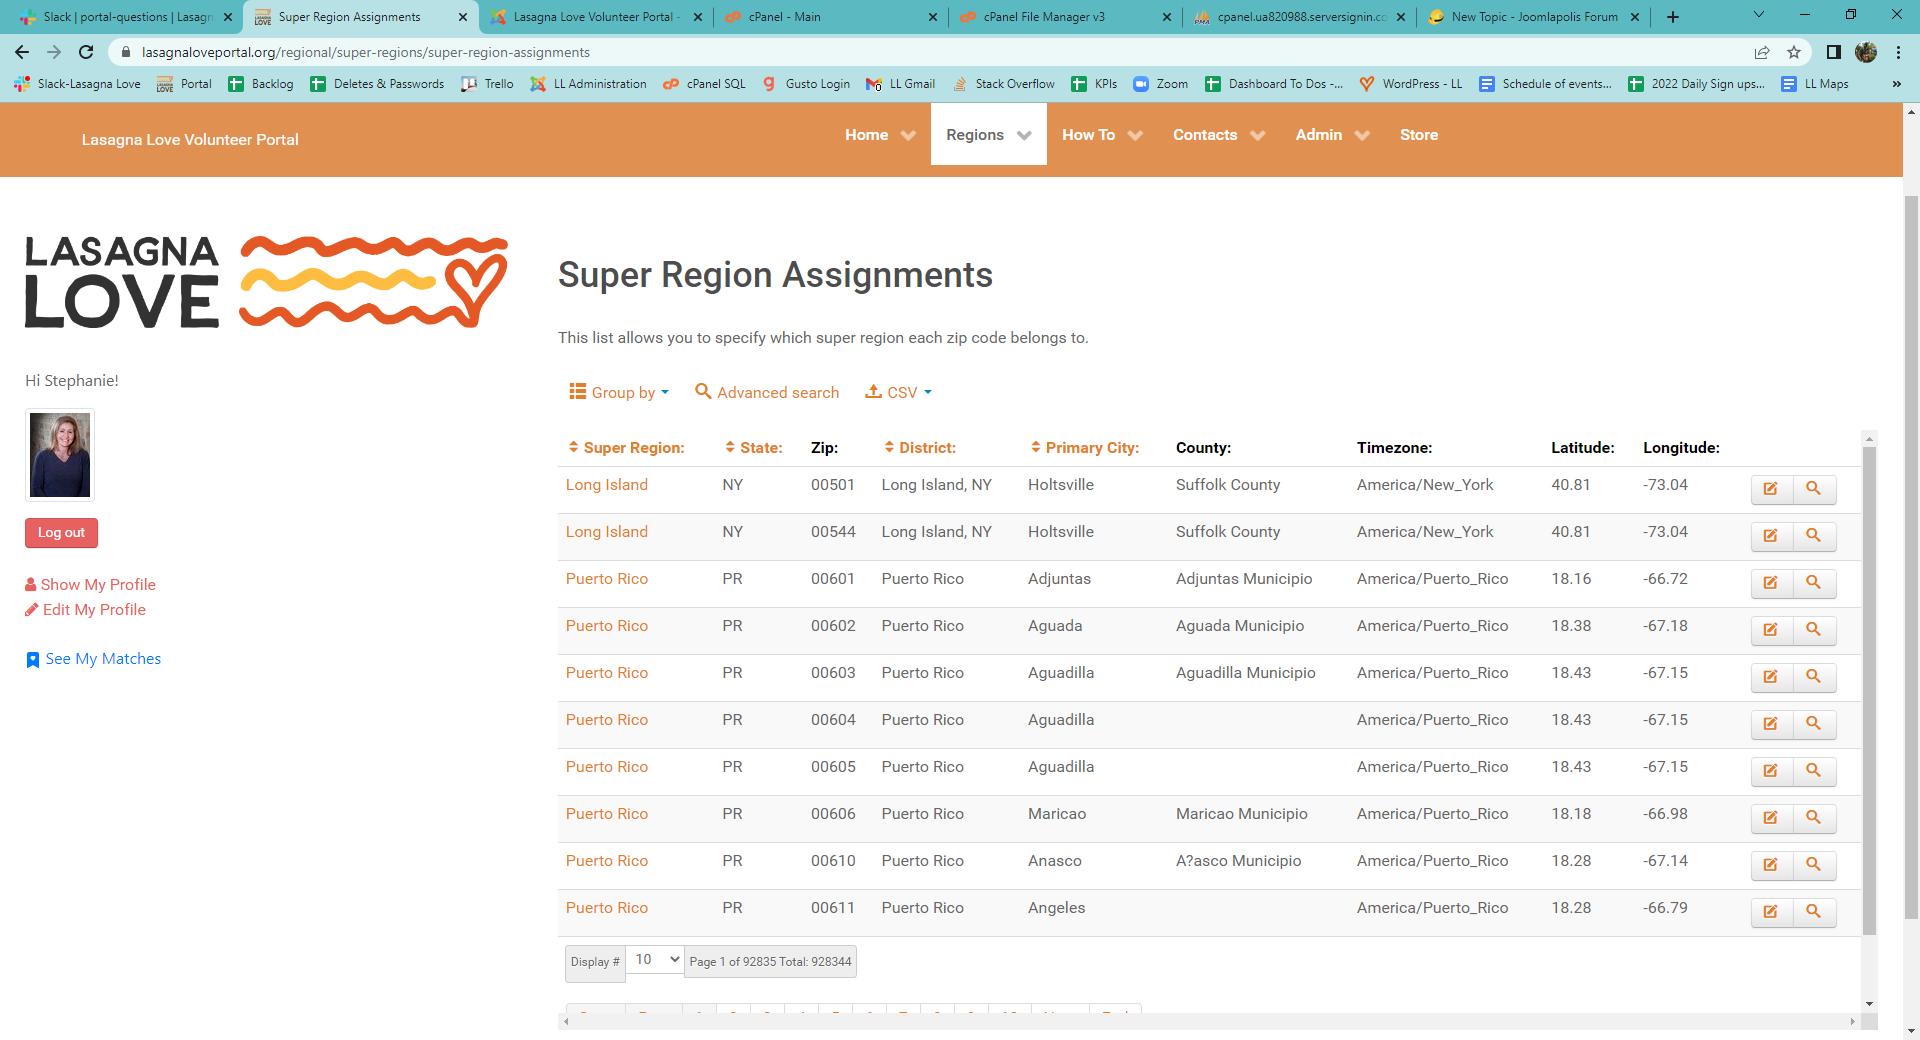Open the Zoom bookmark

pyautogui.click(x=1161, y=84)
